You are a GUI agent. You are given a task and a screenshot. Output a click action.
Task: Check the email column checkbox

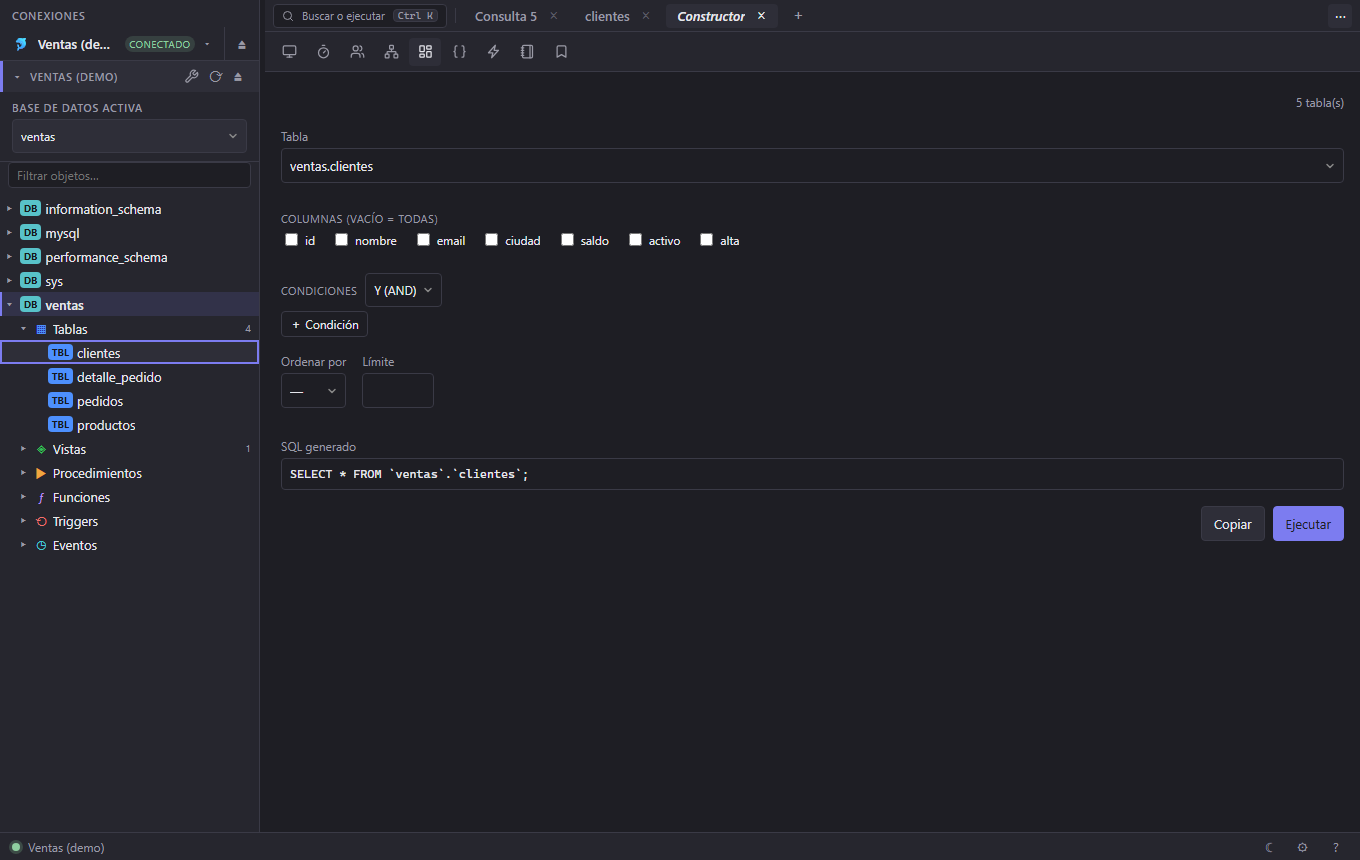424,240
